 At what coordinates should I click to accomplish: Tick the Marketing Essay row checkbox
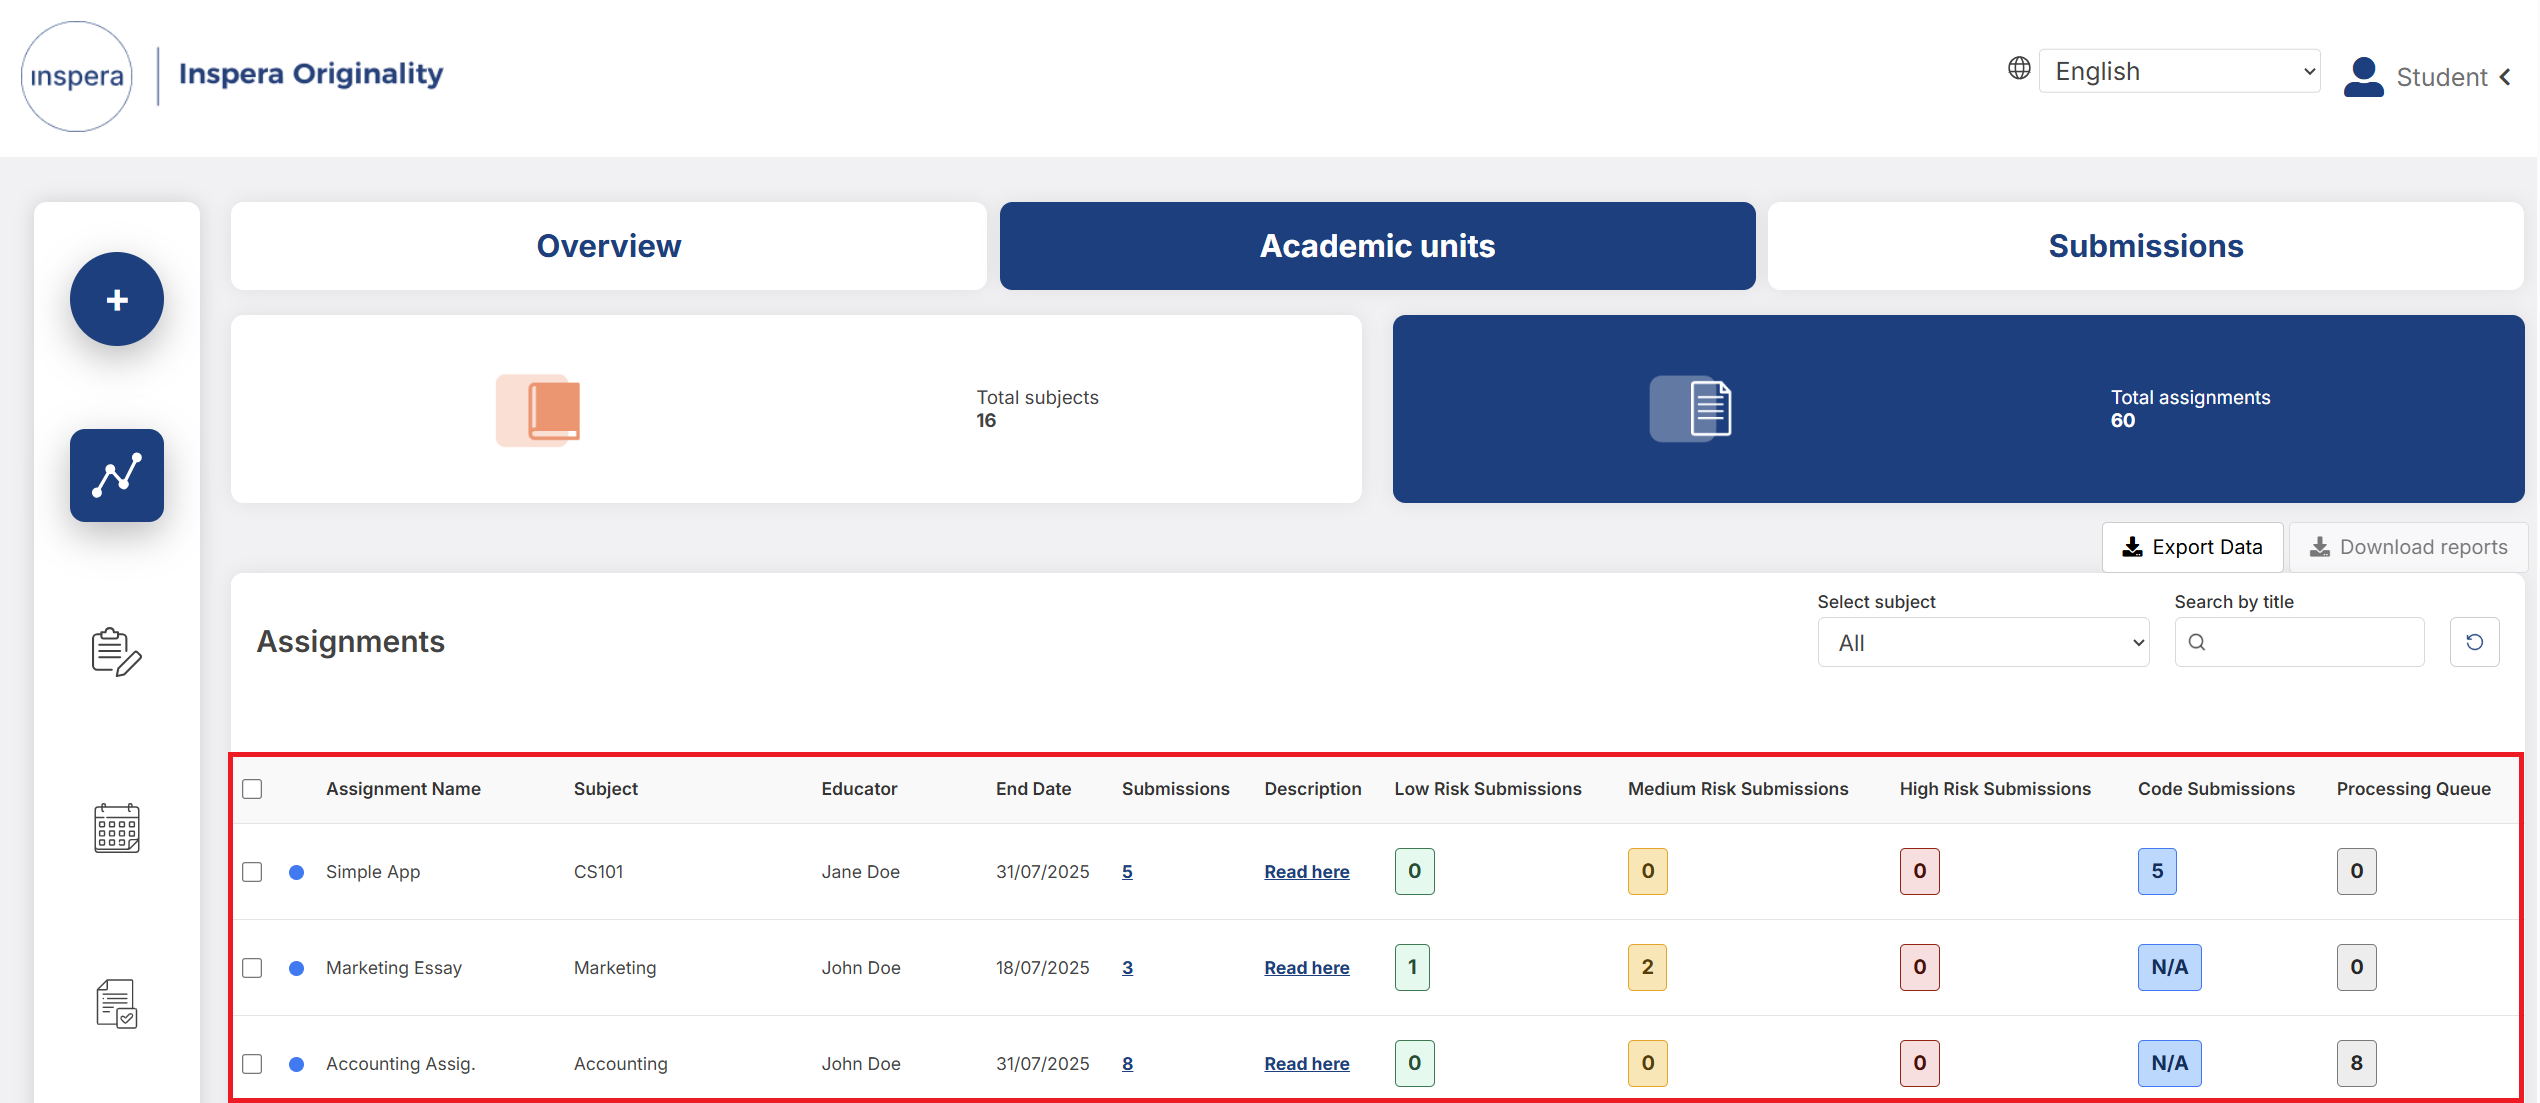click(252, 968)
